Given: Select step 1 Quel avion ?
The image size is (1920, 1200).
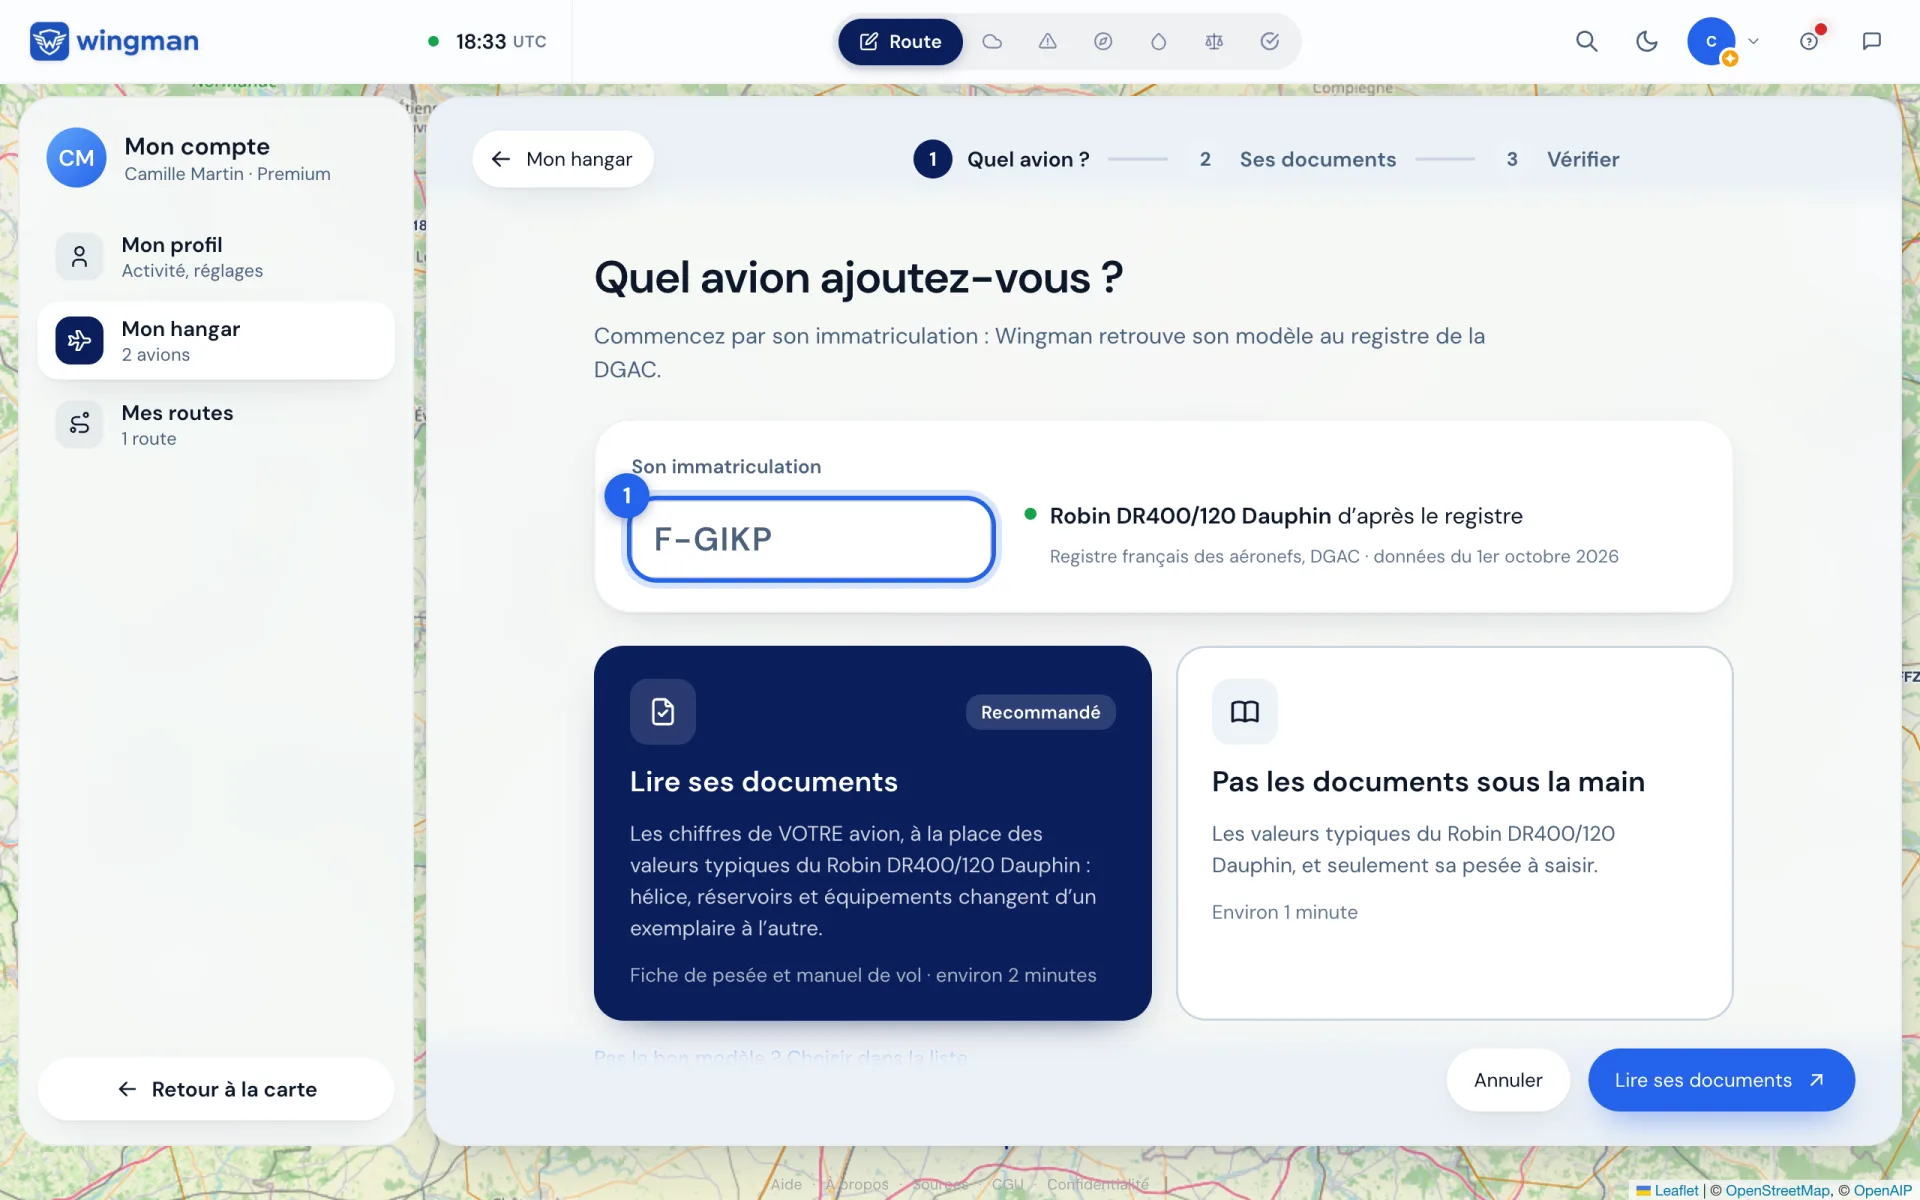Looking at the screenshot, I should [1002, 159].
